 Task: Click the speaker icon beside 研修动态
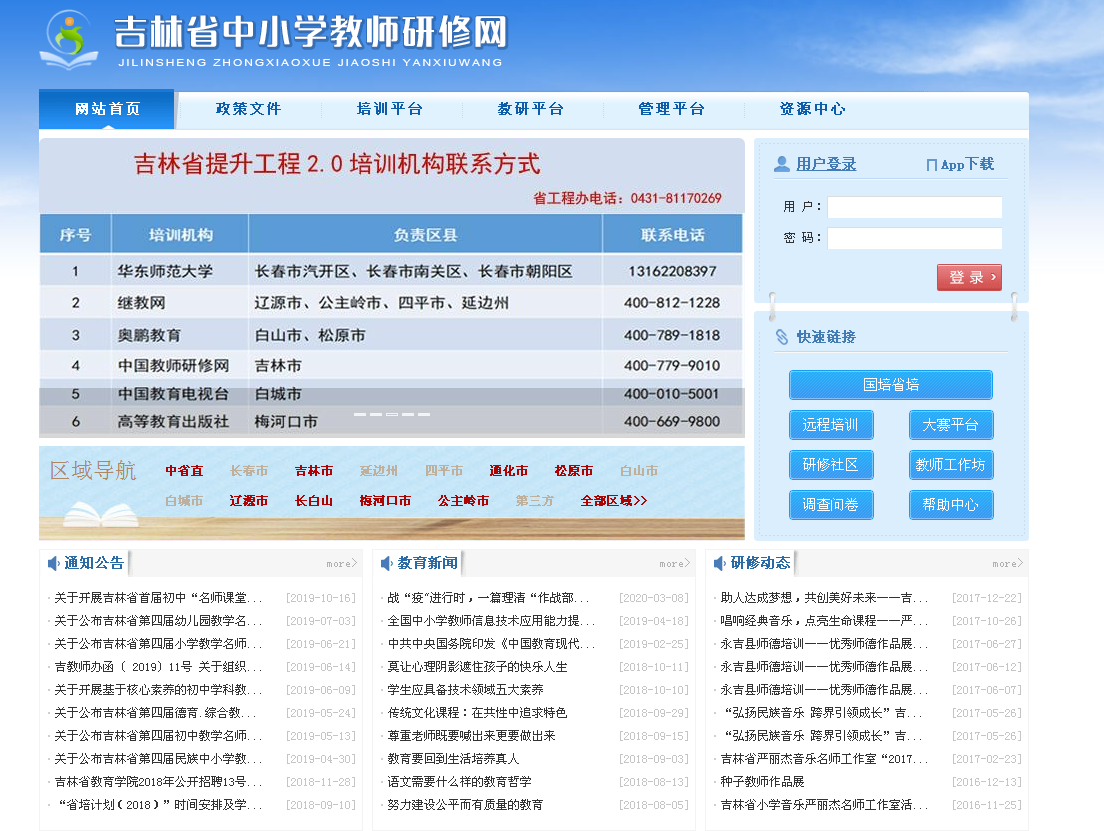[720, 564]
